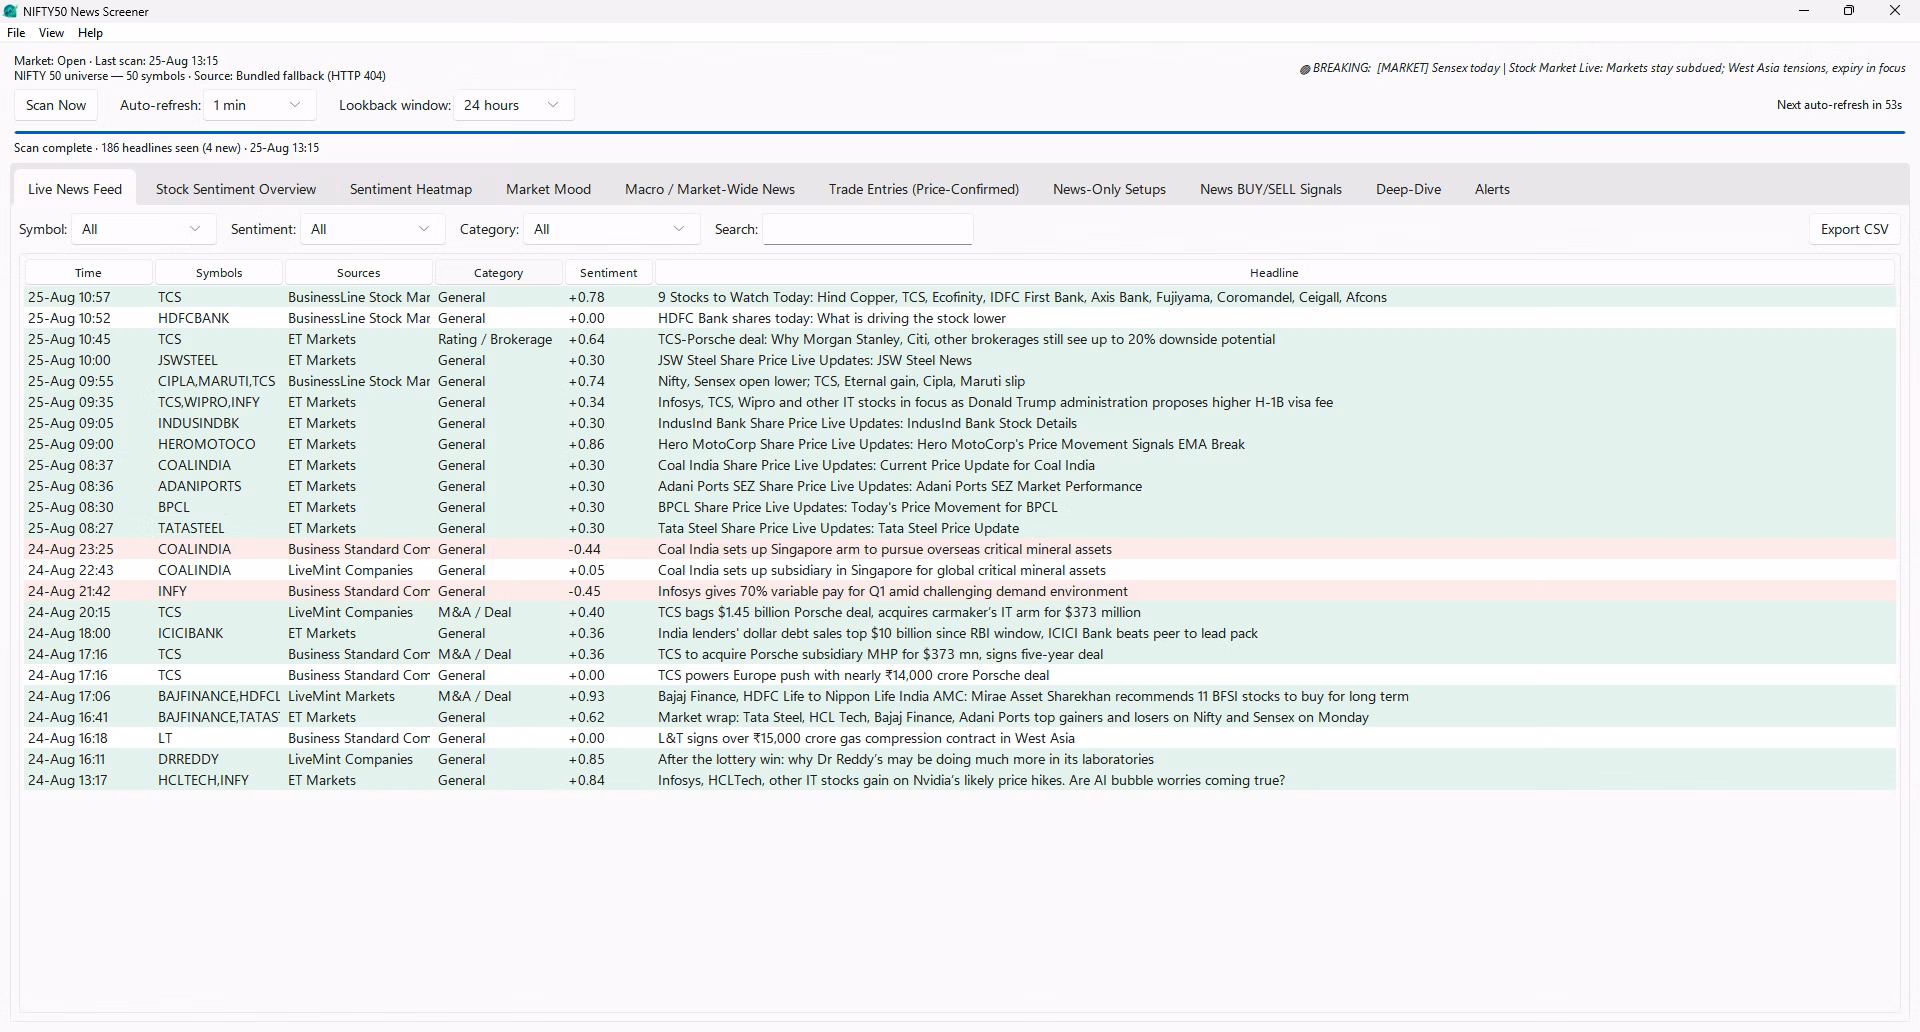Open the Auto-refresh interval dropdown
The height and width of the screenshot is (1032, 1920).
pos(259,105)
